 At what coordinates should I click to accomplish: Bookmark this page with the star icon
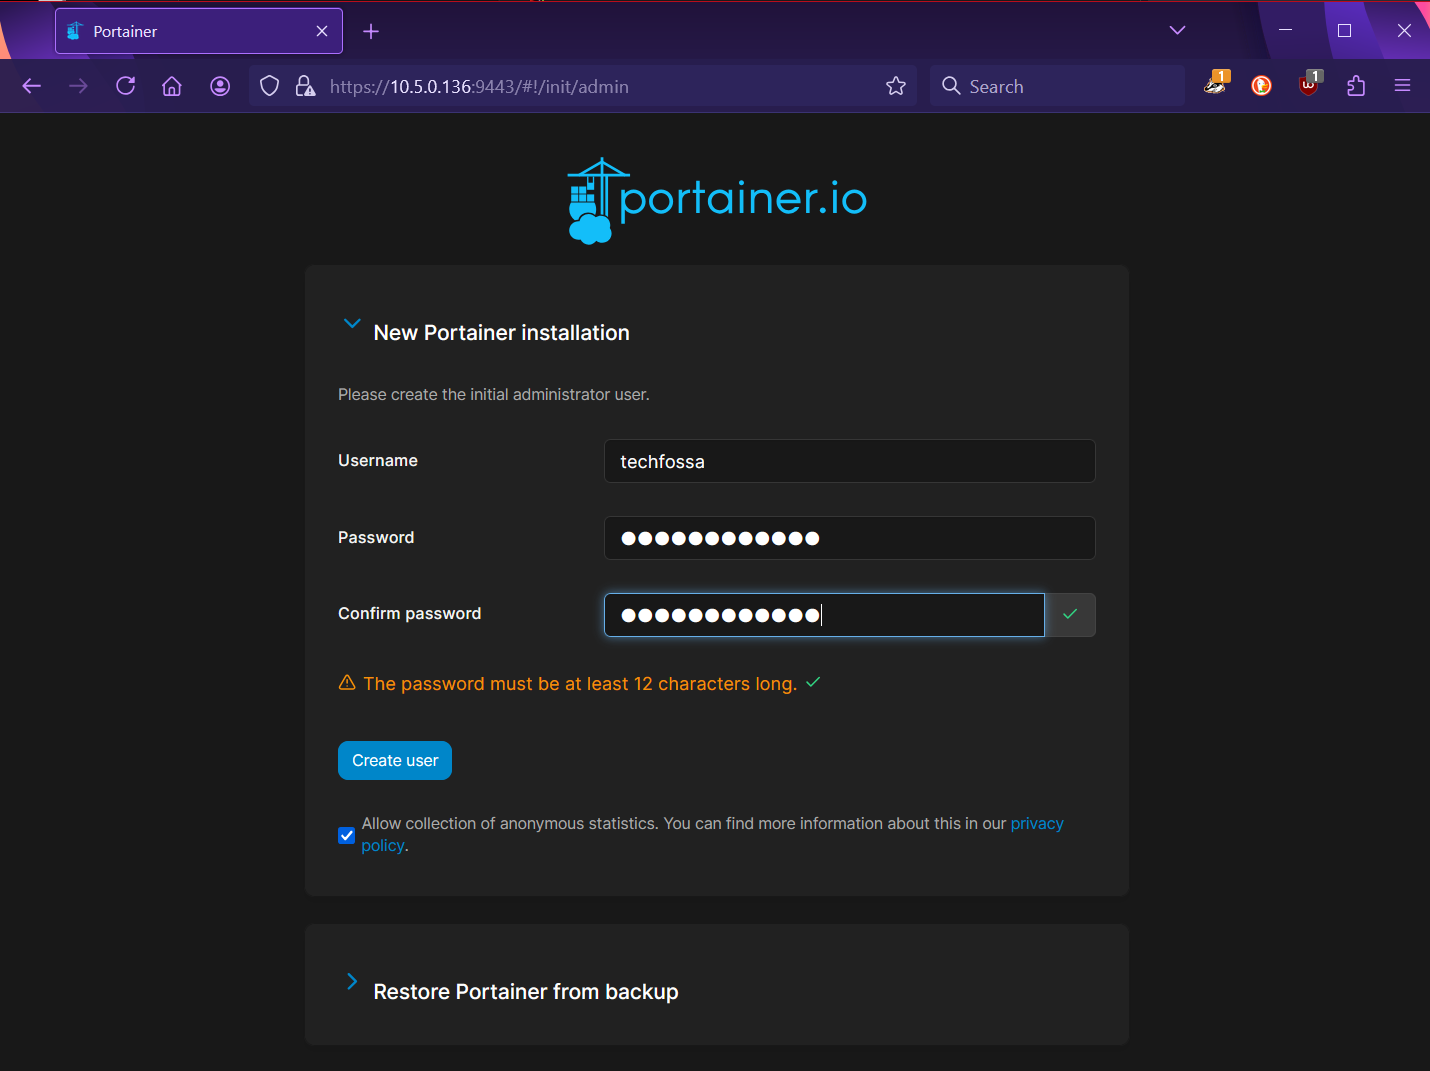click(x=895, y=86)
